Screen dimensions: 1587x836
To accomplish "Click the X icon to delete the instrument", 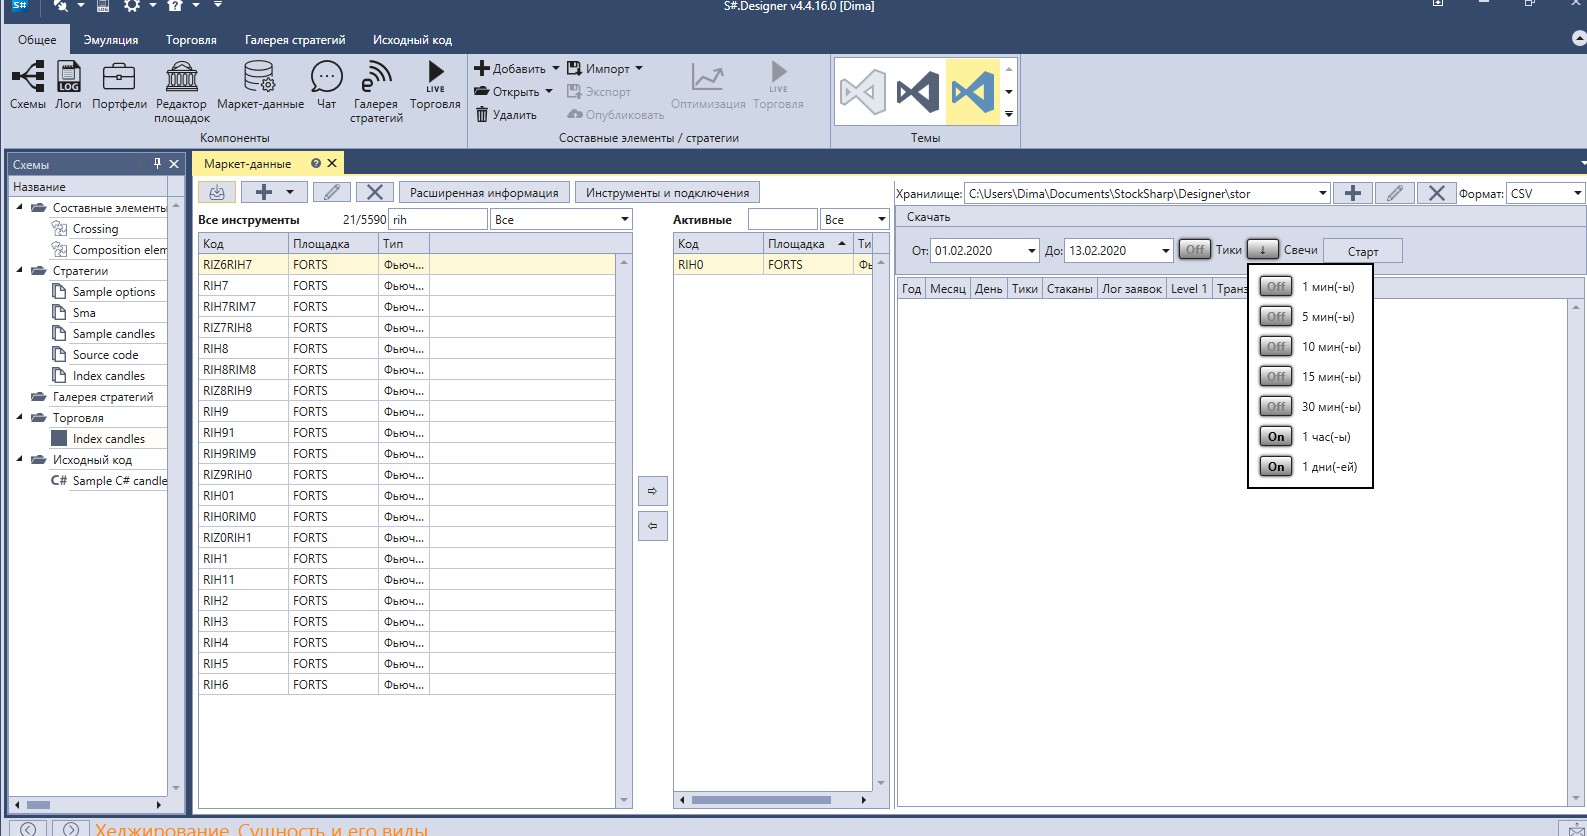I will 375,192.
